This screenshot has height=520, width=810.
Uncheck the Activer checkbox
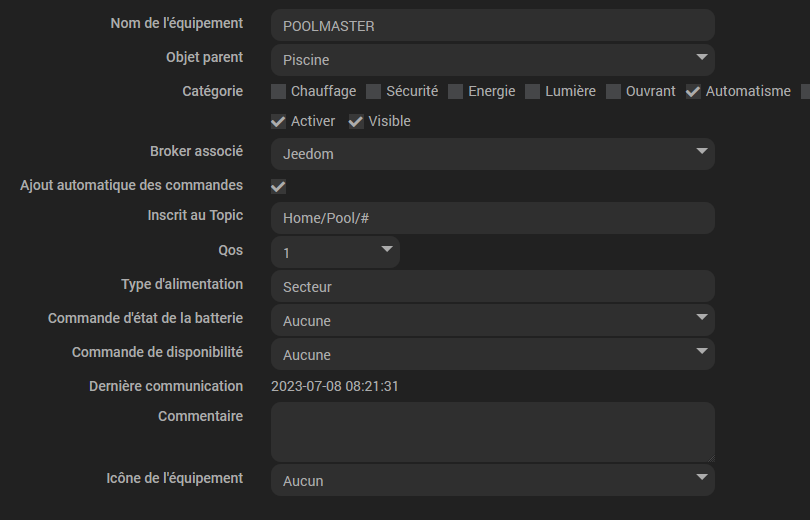[279, 122]
